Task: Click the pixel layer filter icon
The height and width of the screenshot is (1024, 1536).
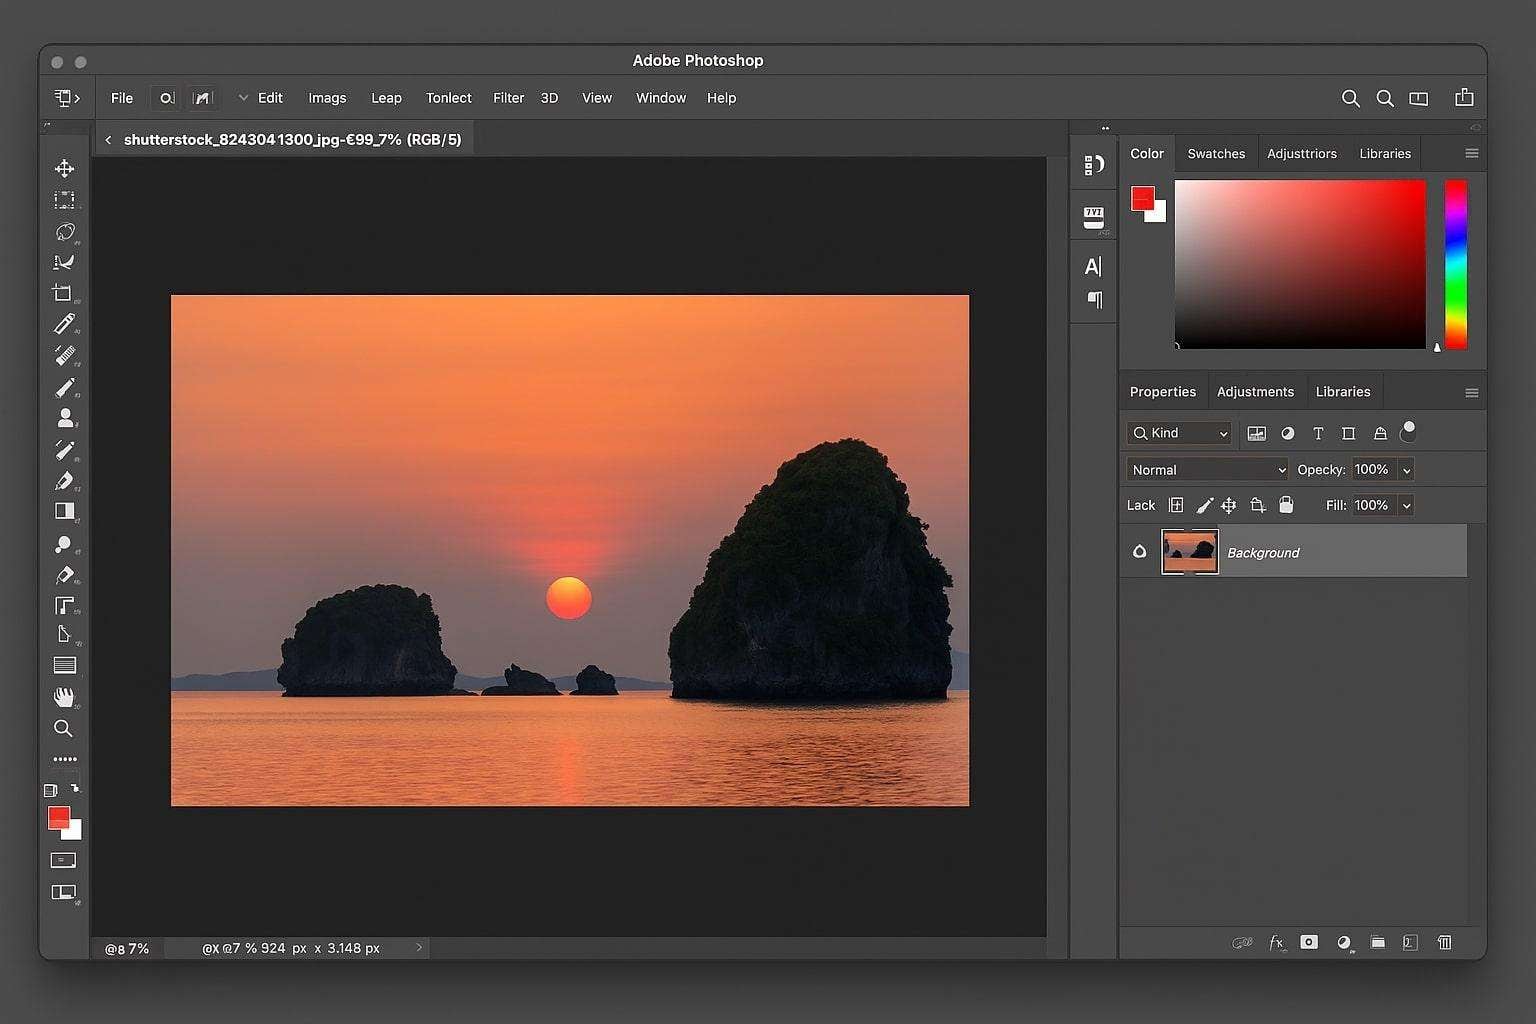Action: click(1257, 433)
